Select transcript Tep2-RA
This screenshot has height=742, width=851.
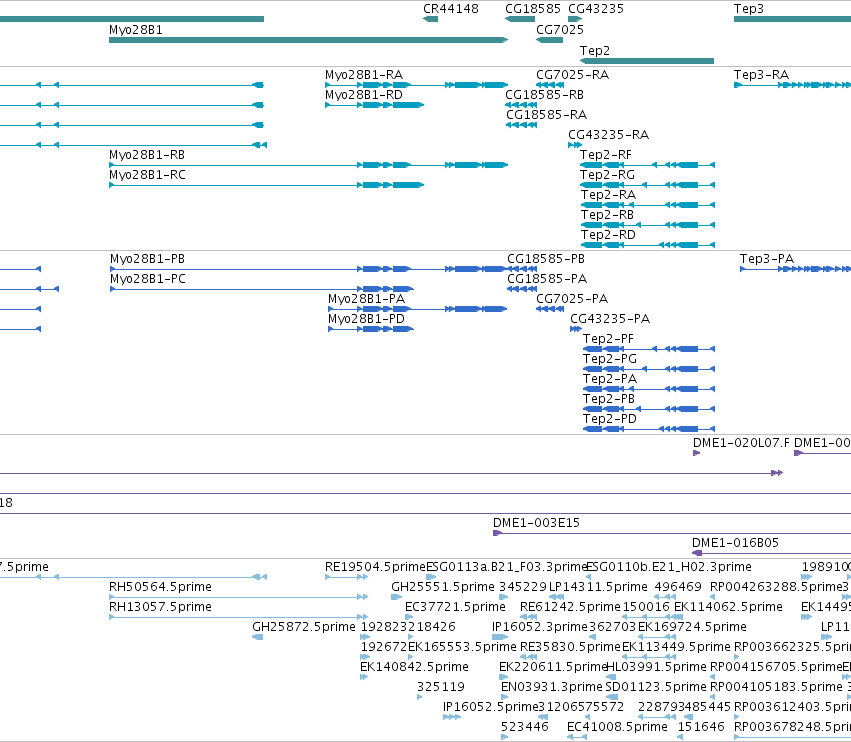(647, 205)
